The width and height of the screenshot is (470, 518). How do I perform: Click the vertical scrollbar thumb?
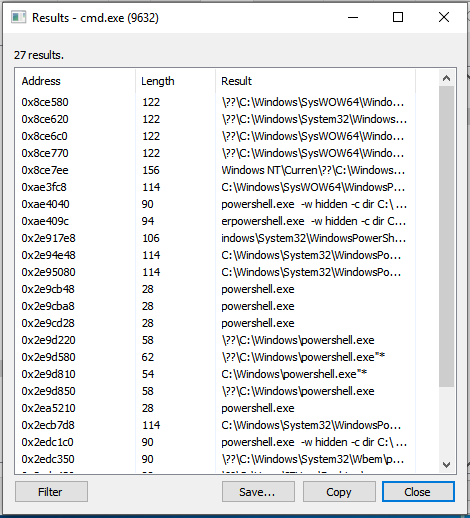[446, 237]
